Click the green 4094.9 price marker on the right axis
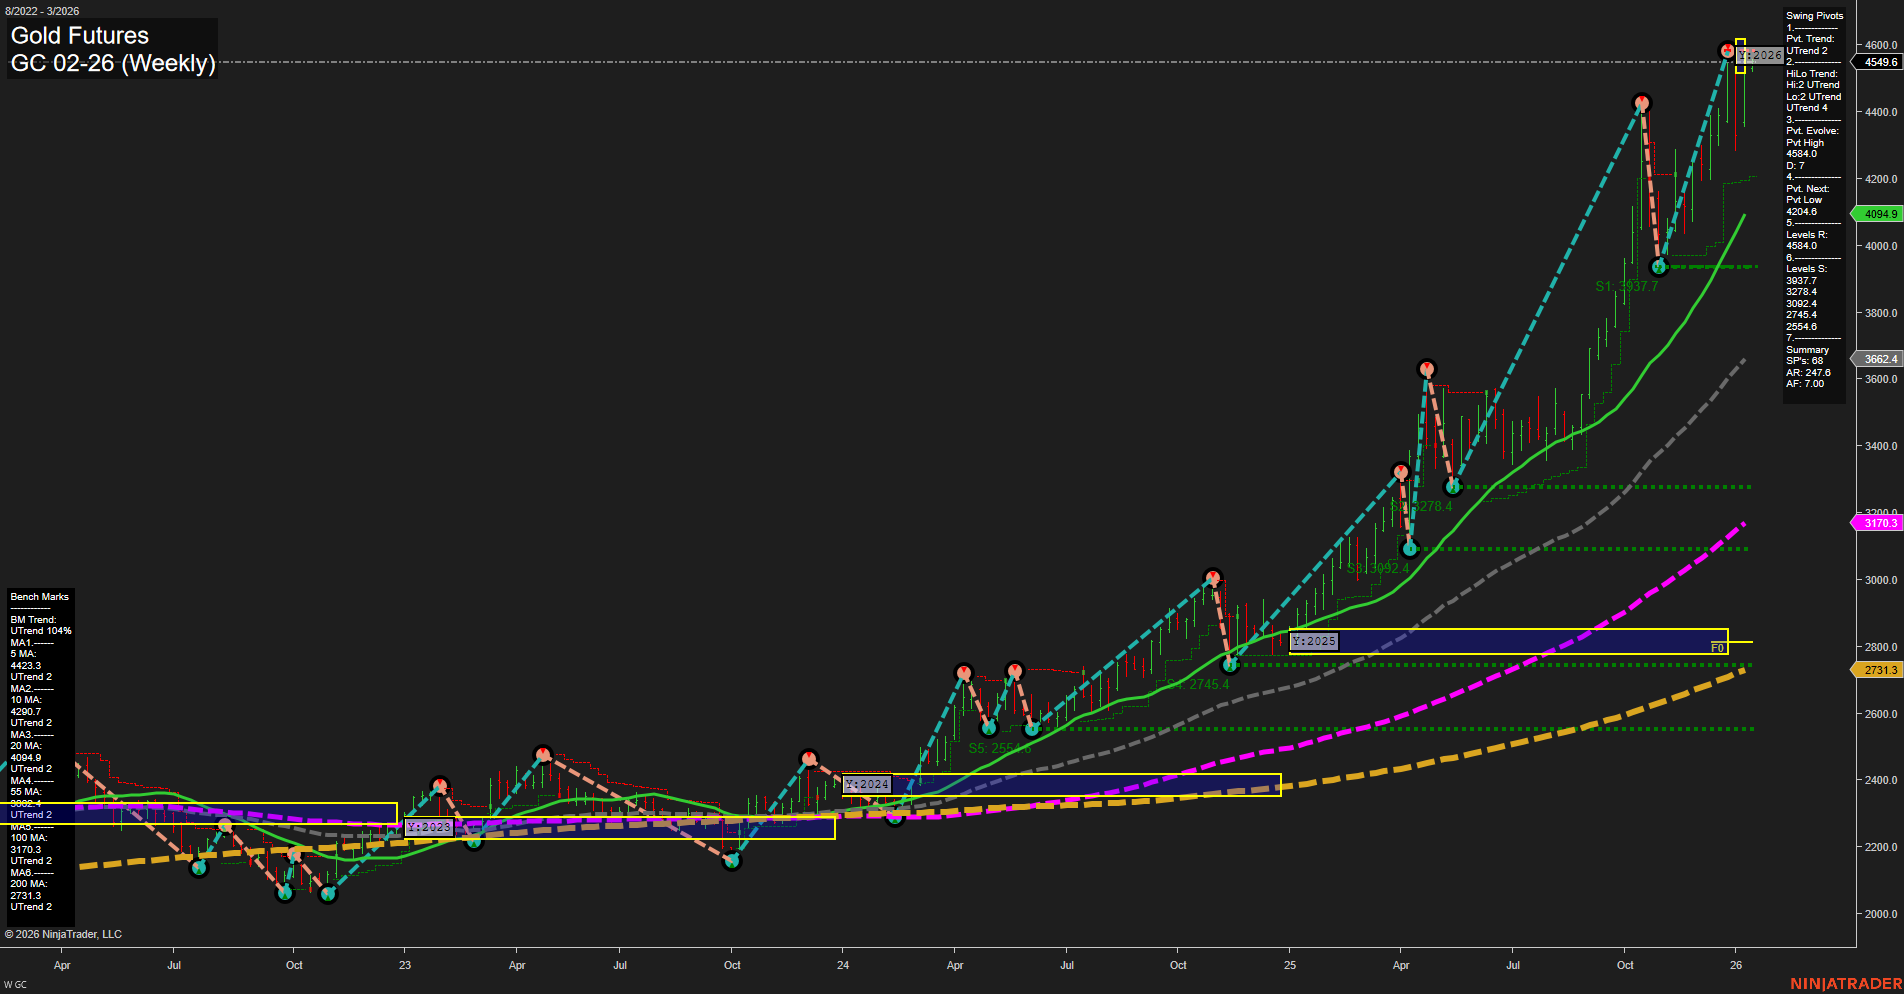This screenshot has width=1904, height=994. [1877, 214]
